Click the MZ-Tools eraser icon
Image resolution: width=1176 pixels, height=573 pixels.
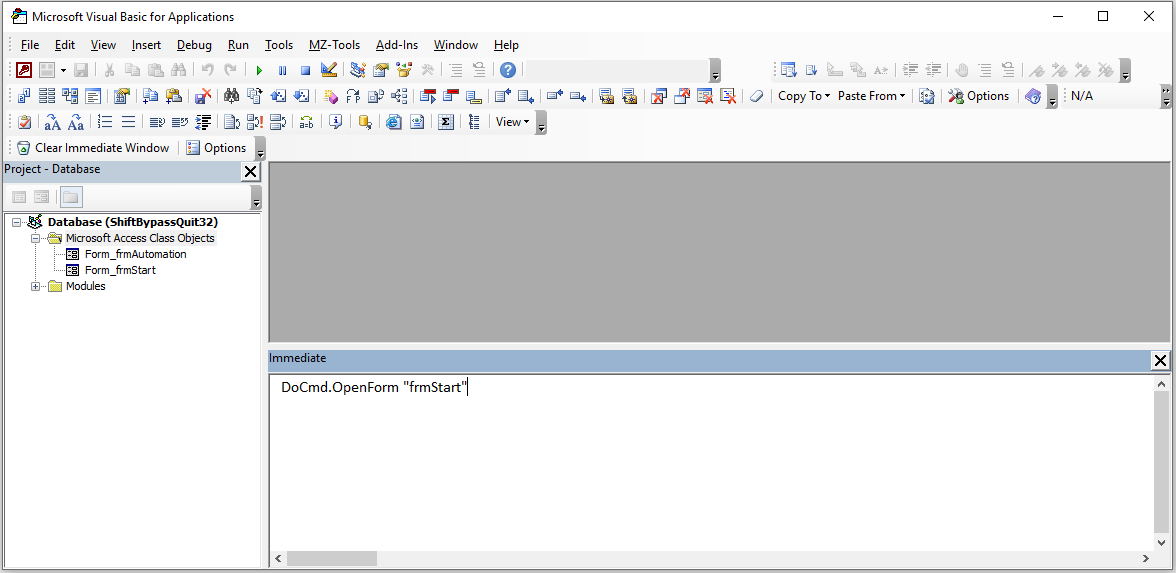coord(756,96)
